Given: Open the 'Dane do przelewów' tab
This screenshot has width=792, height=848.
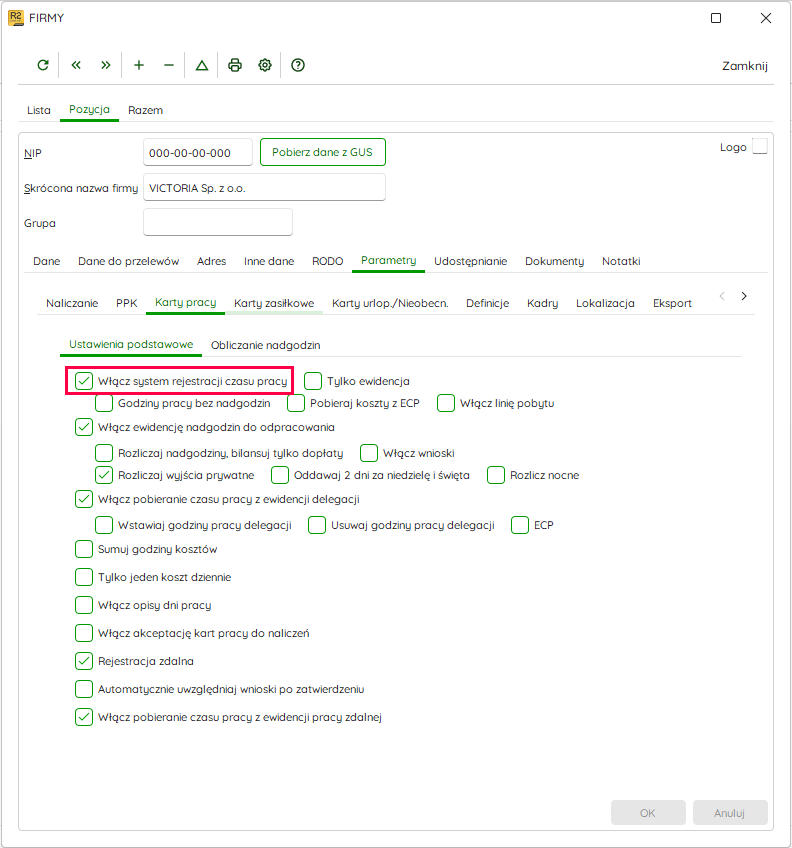Looking at the screenshot, I should [129, 261].
